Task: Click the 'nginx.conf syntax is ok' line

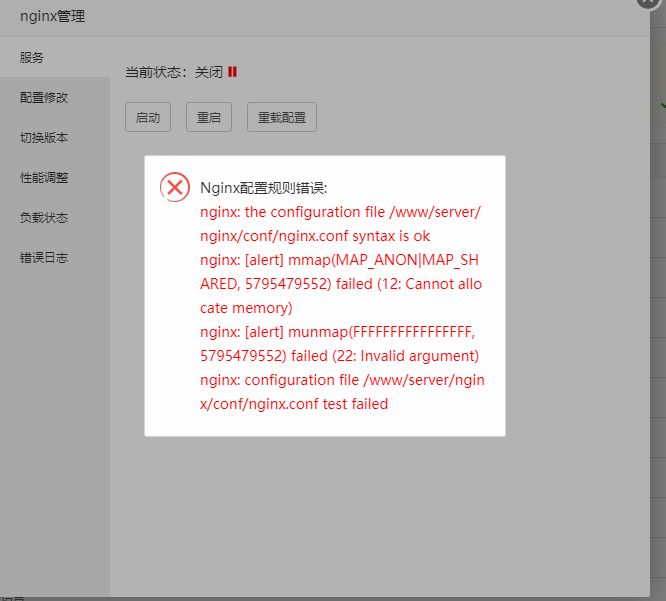Action: (315, 236)
